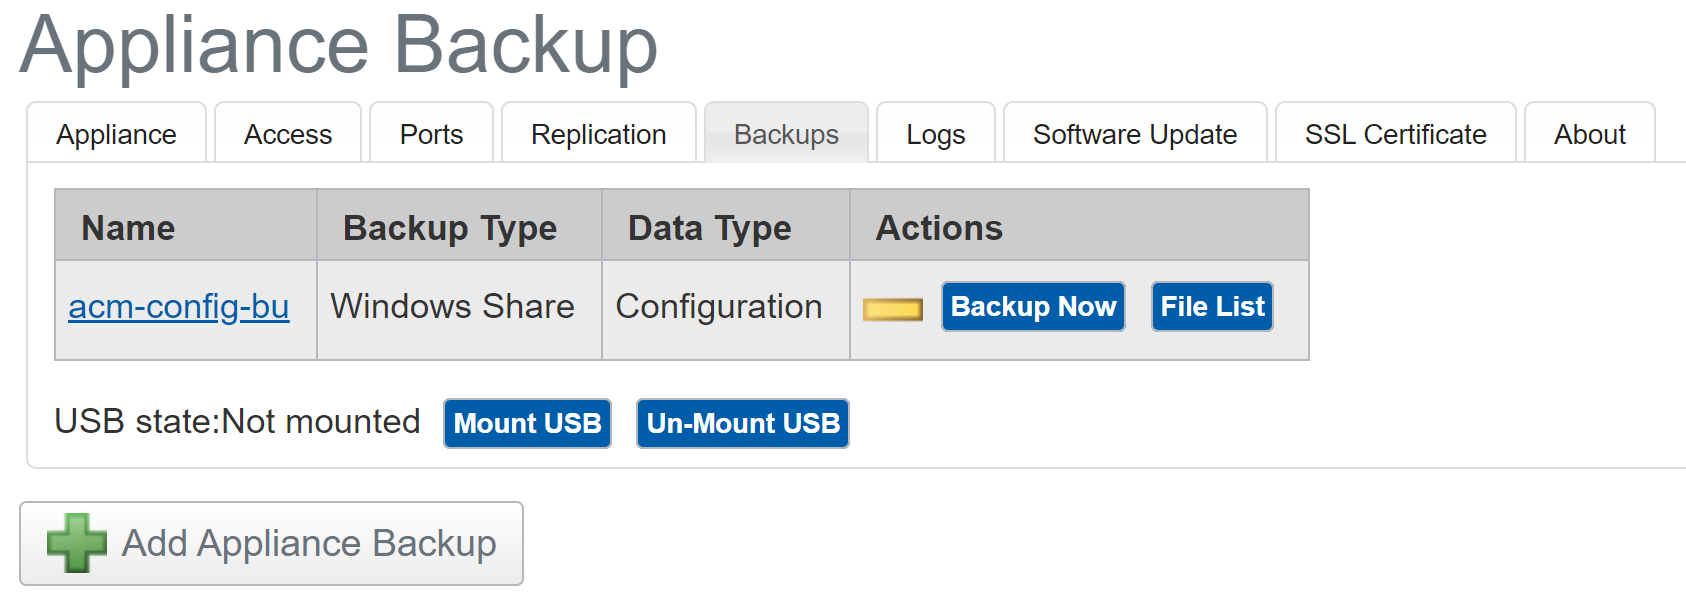Screen dimensions: 1686x607
Task: Click the yellow backup status indicator
Action: click(x=893, y=308)
